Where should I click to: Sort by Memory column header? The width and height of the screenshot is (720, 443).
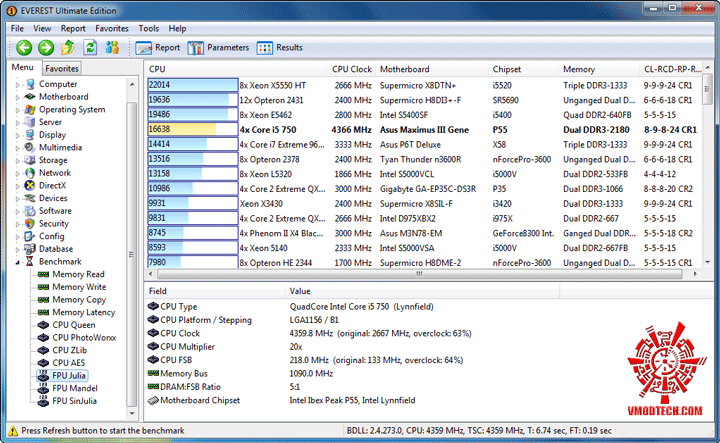[x=599, y=69]
